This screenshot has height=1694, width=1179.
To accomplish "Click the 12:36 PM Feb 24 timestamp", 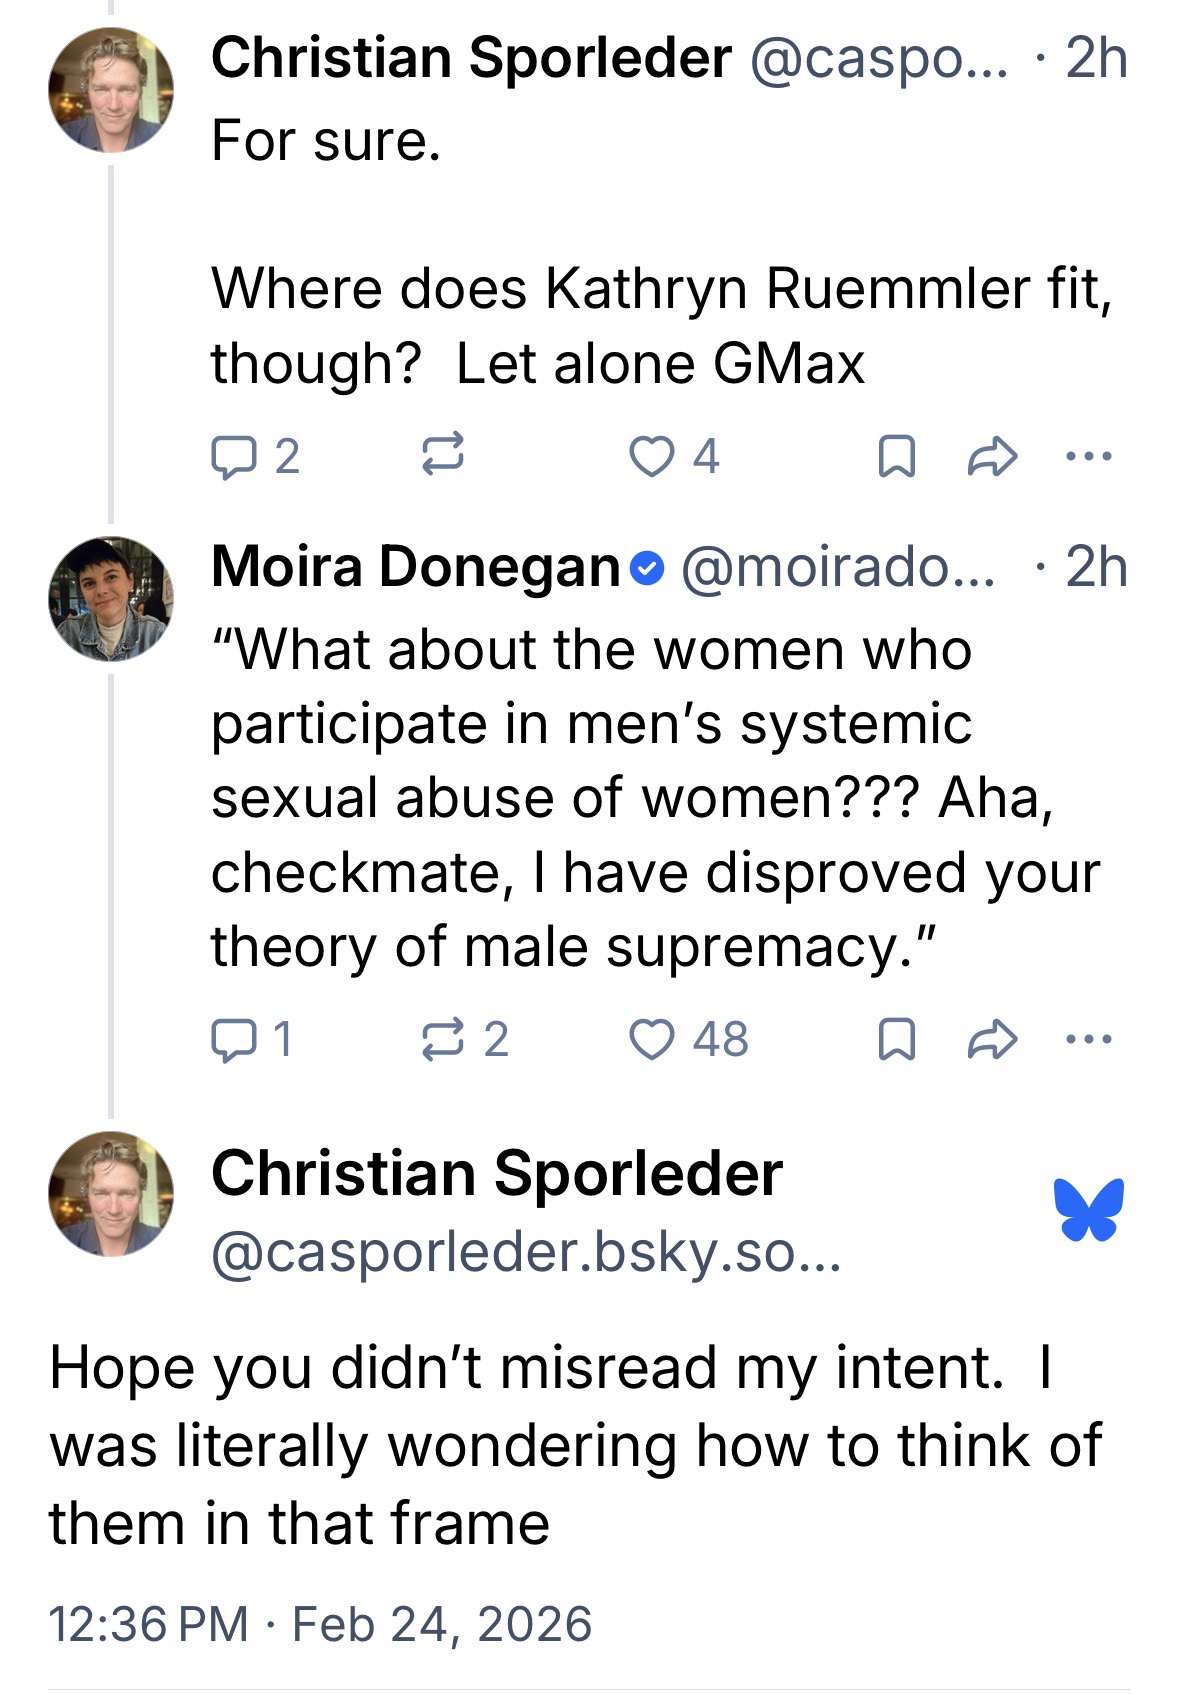I will pos(320,1622).
